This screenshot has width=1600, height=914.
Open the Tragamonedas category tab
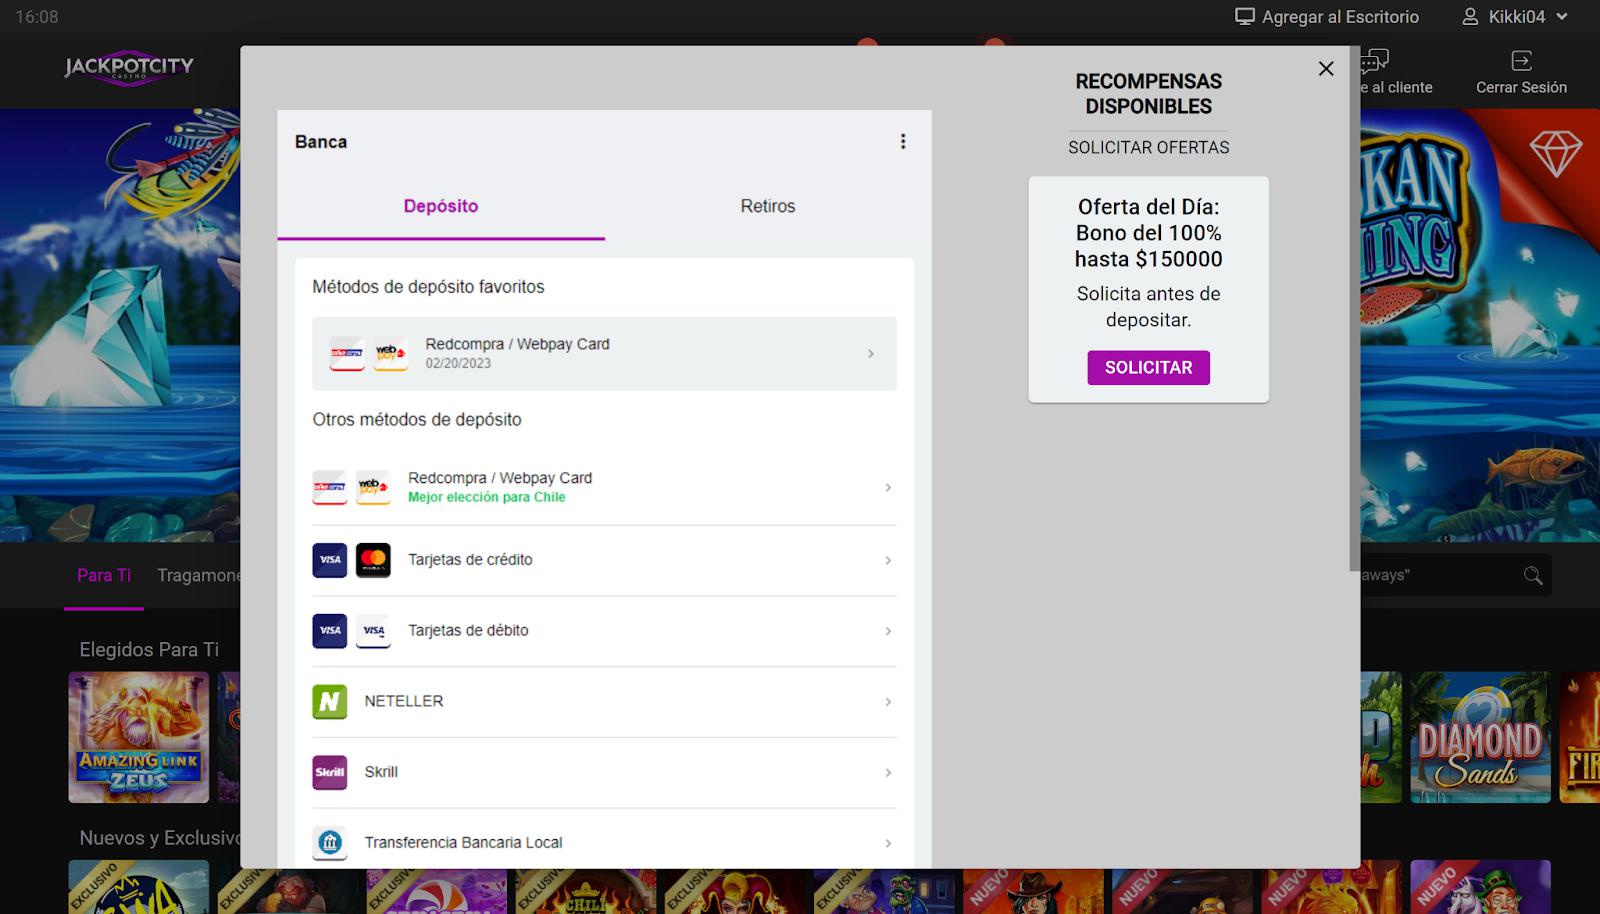198,575
